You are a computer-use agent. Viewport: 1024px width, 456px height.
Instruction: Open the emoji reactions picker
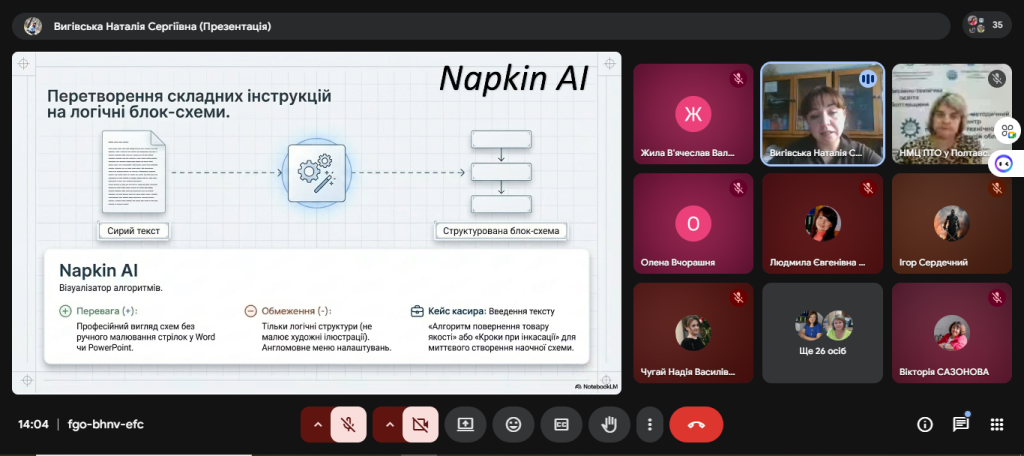[513, 424]
